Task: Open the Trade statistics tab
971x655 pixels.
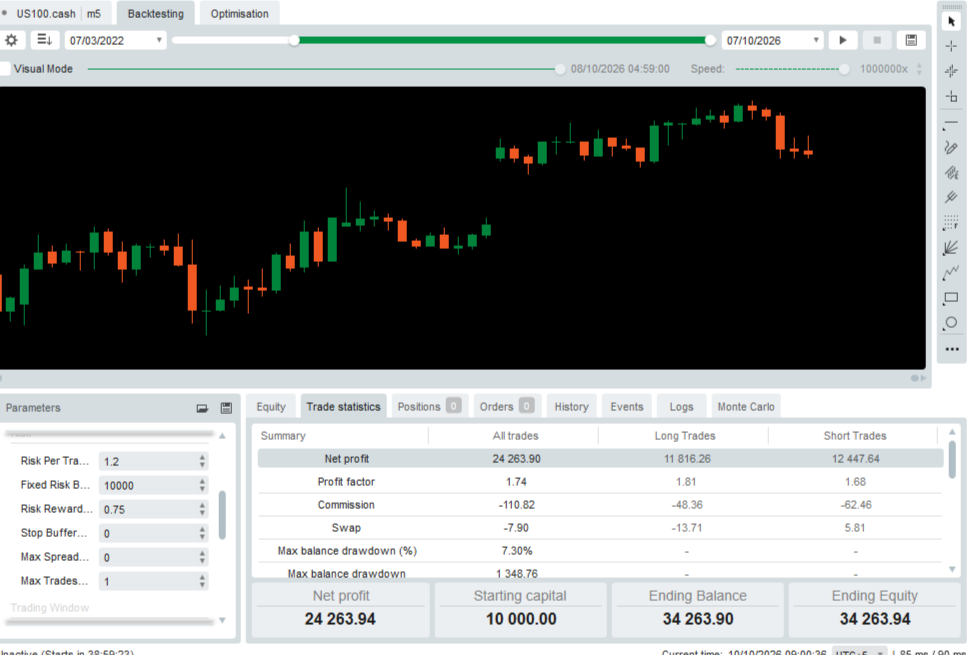Action: [x=344, y=407]
